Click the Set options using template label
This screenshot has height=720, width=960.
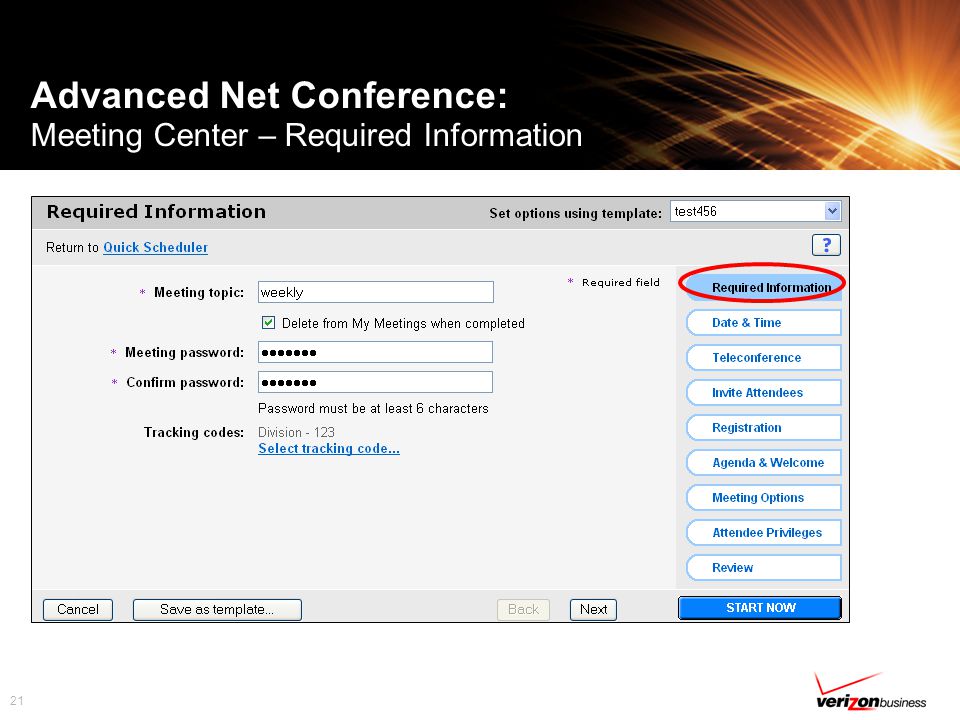click(576, 213)
